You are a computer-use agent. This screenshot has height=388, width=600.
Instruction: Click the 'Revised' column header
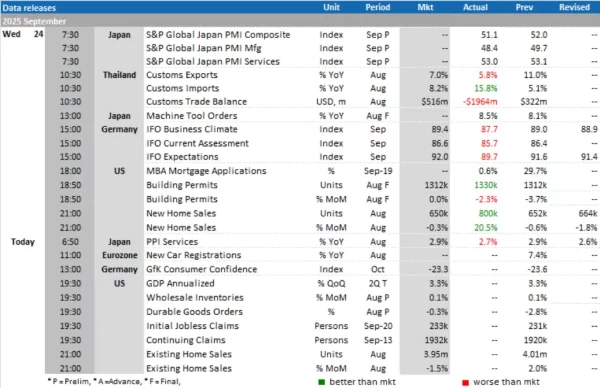click(574, 7)
